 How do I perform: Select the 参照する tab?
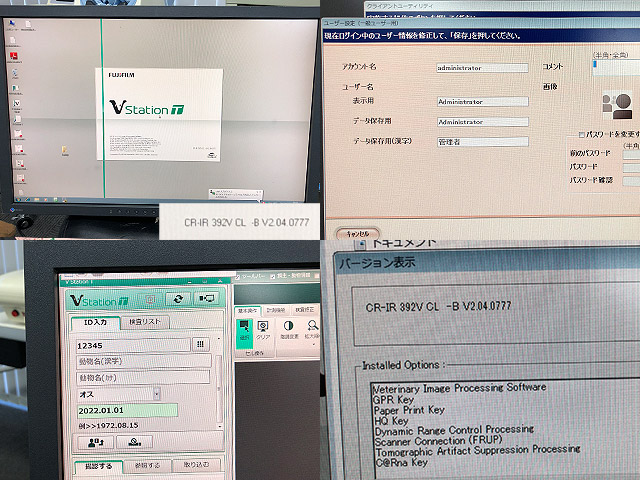coord(147,465)
